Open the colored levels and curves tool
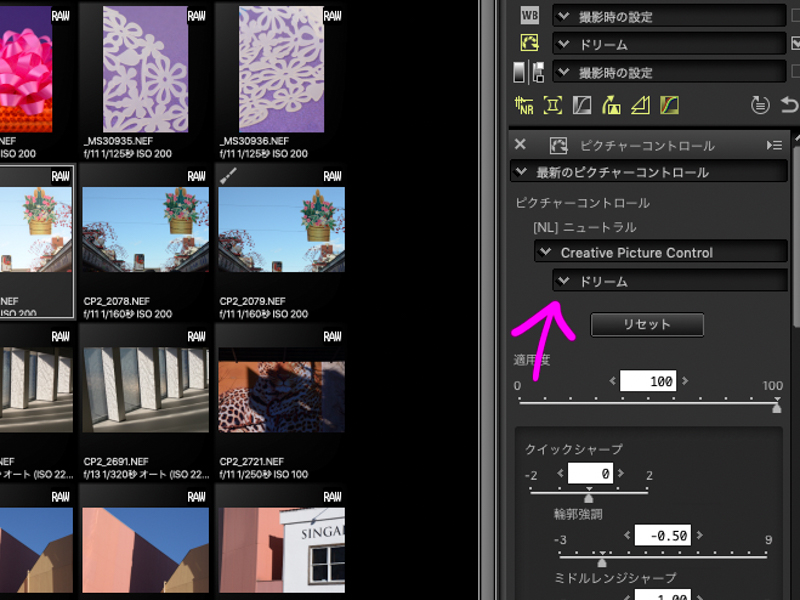Viewport: 800px width, 600px height. 669,106
